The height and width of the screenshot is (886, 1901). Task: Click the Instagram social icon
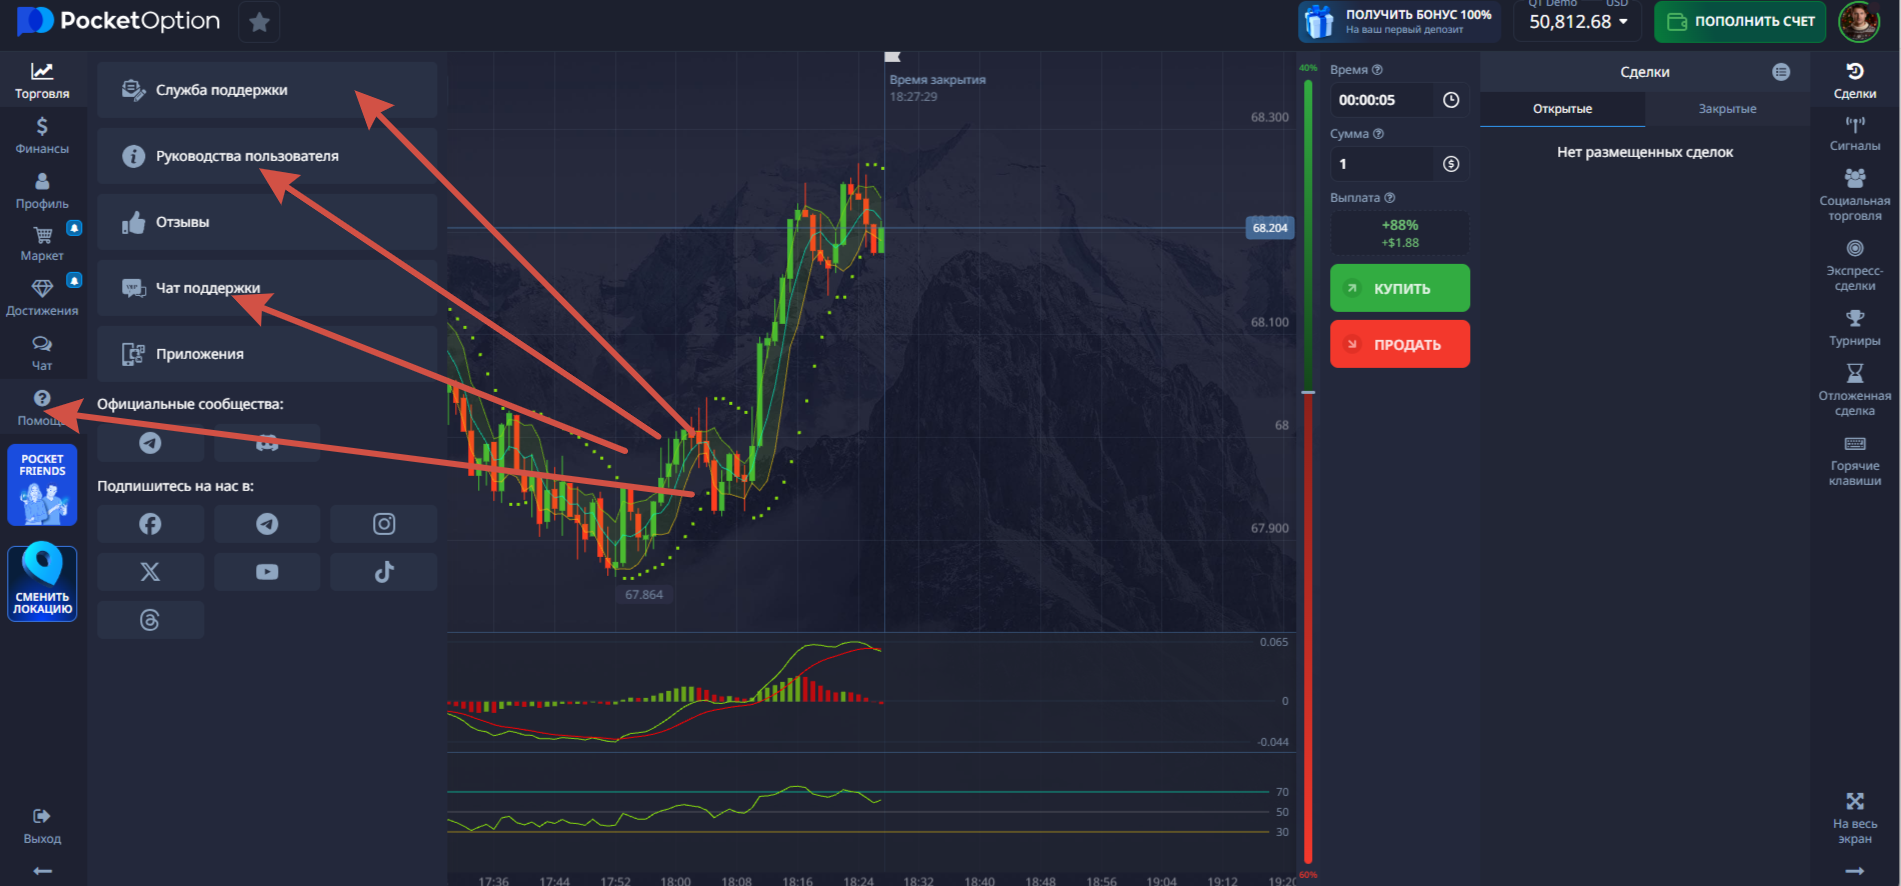click(x=384, y=524)
